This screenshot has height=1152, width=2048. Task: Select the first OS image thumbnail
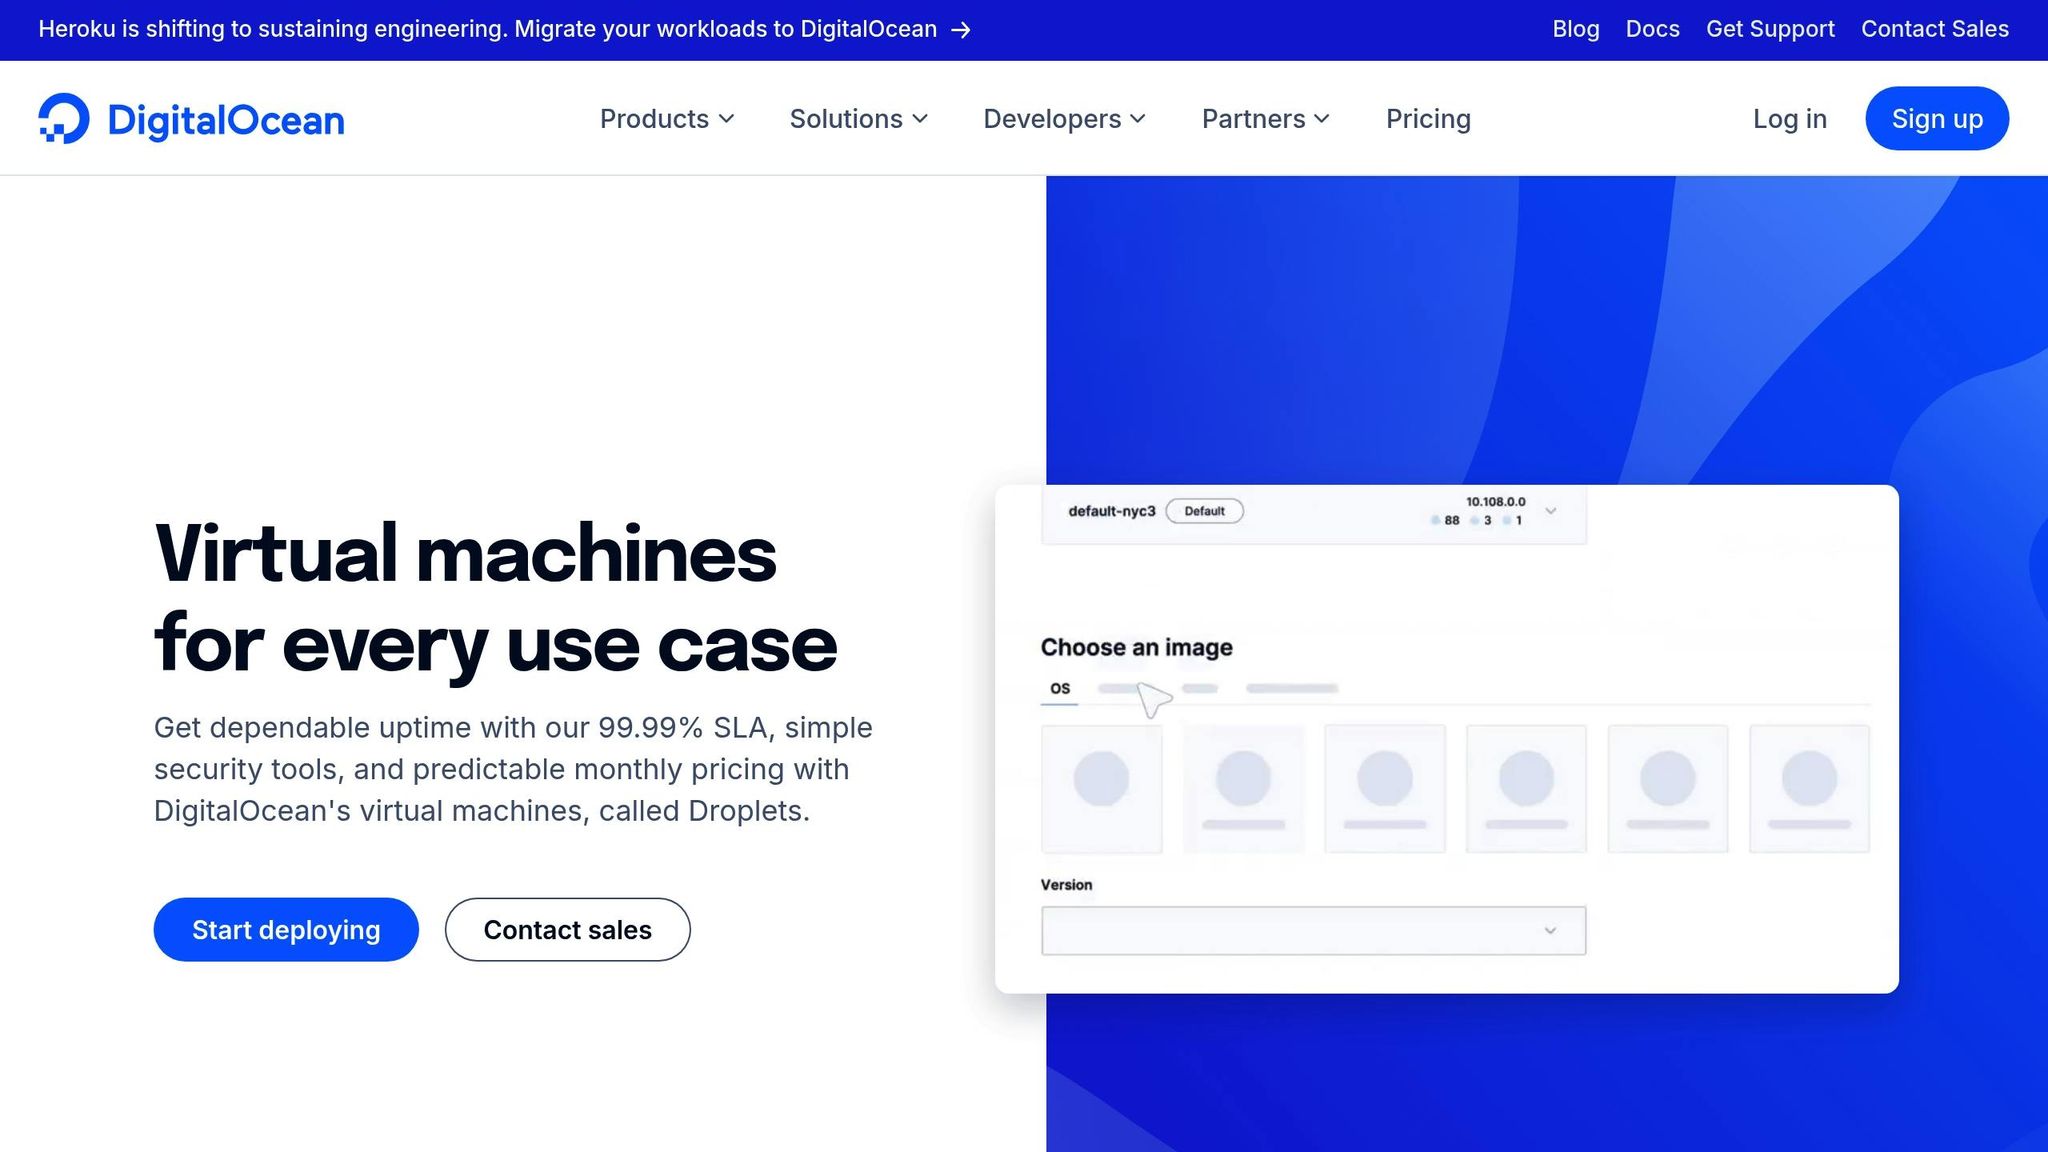pyautogui.click(x=1101, y=788)
